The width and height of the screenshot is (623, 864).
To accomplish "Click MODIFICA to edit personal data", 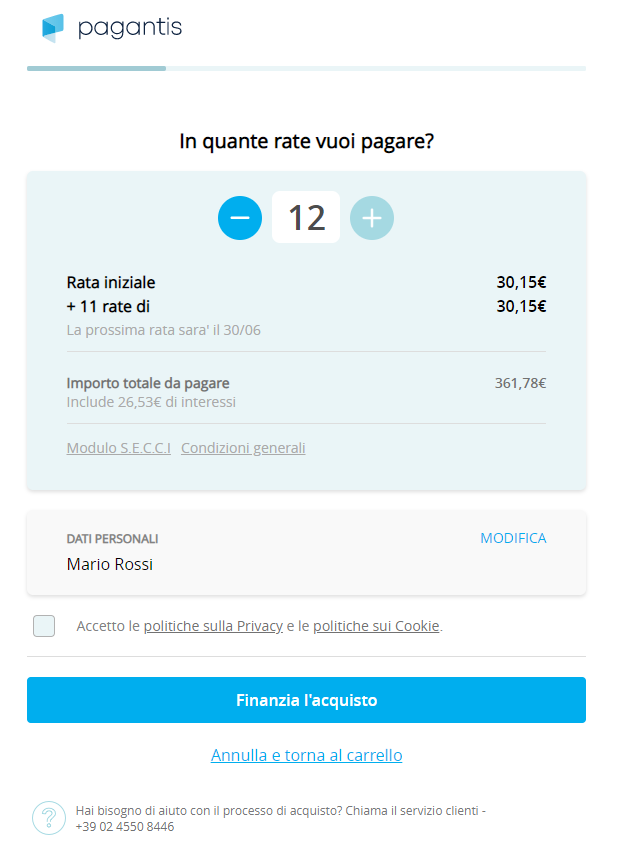I will point(513,538).
